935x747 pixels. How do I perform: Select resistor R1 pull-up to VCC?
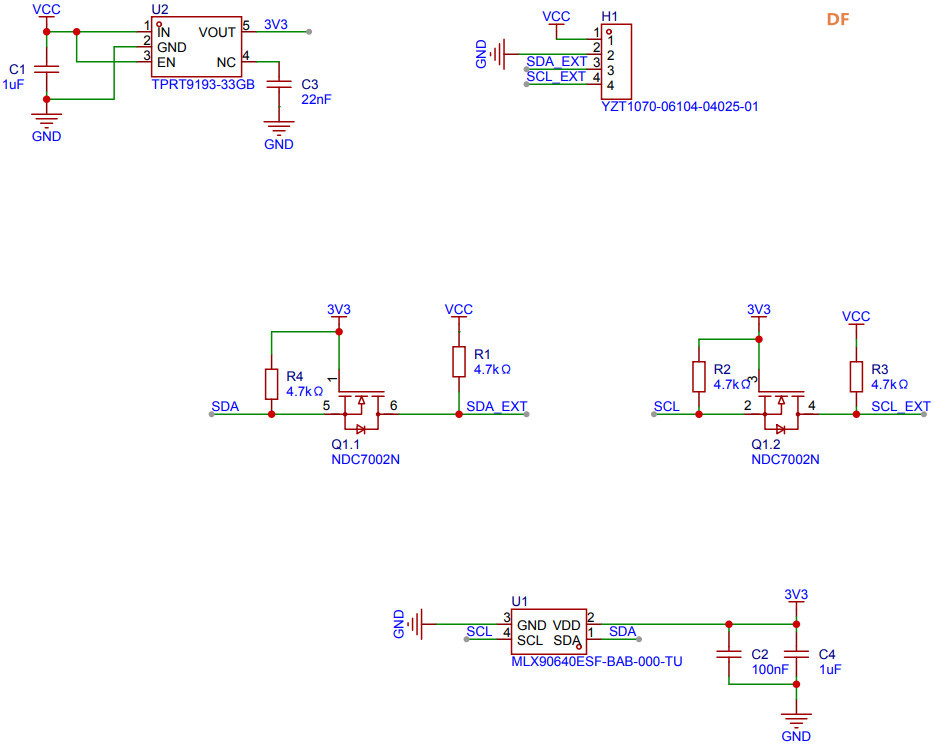(459, 361)
